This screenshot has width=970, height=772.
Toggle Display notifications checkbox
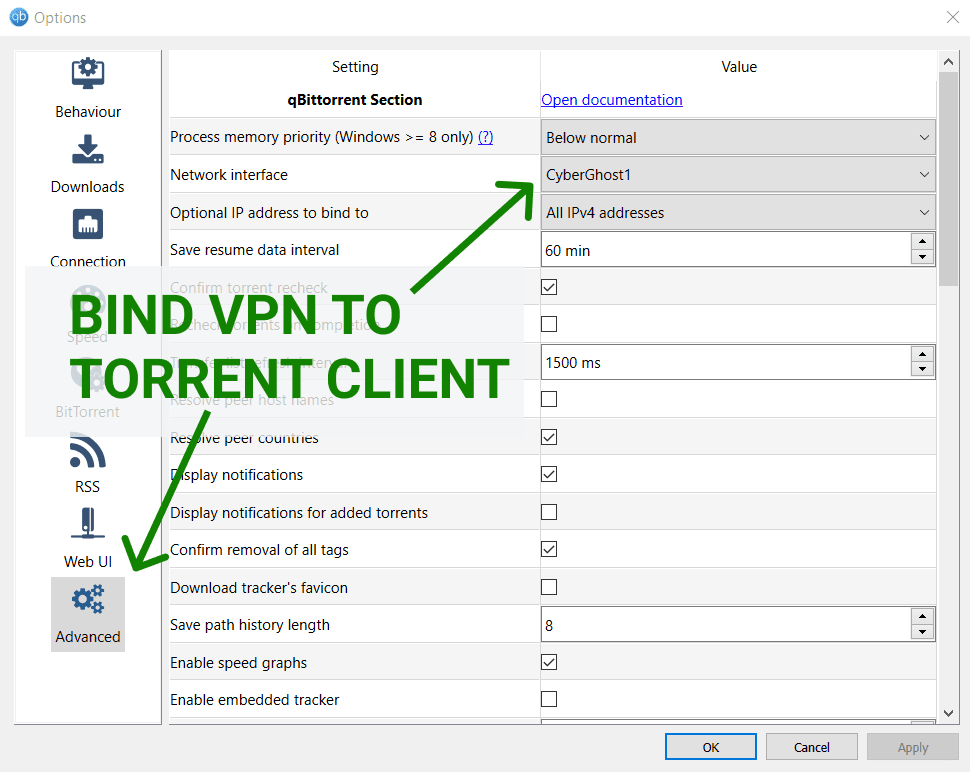[x=549, y=474]
